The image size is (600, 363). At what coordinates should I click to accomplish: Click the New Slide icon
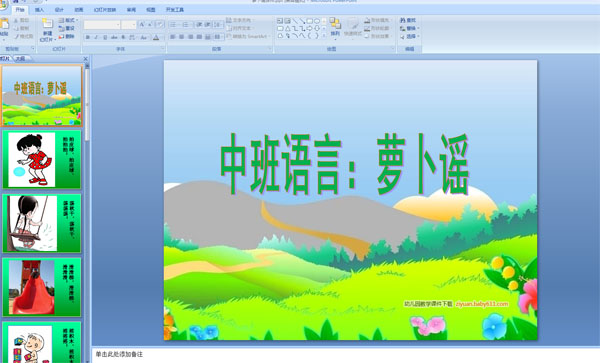(x=47, y=24)
